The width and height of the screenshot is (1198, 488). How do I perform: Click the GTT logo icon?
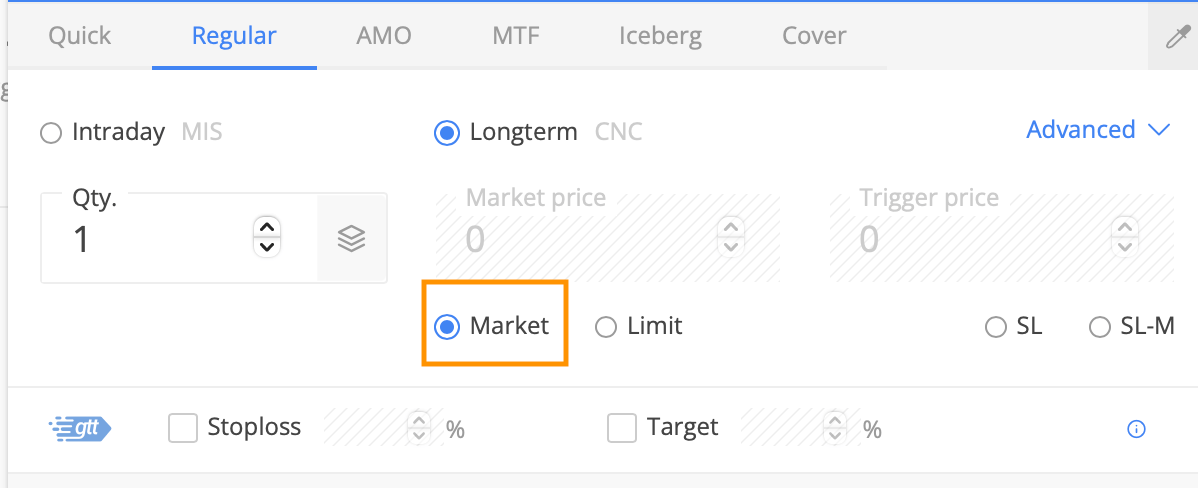[79, 428]
